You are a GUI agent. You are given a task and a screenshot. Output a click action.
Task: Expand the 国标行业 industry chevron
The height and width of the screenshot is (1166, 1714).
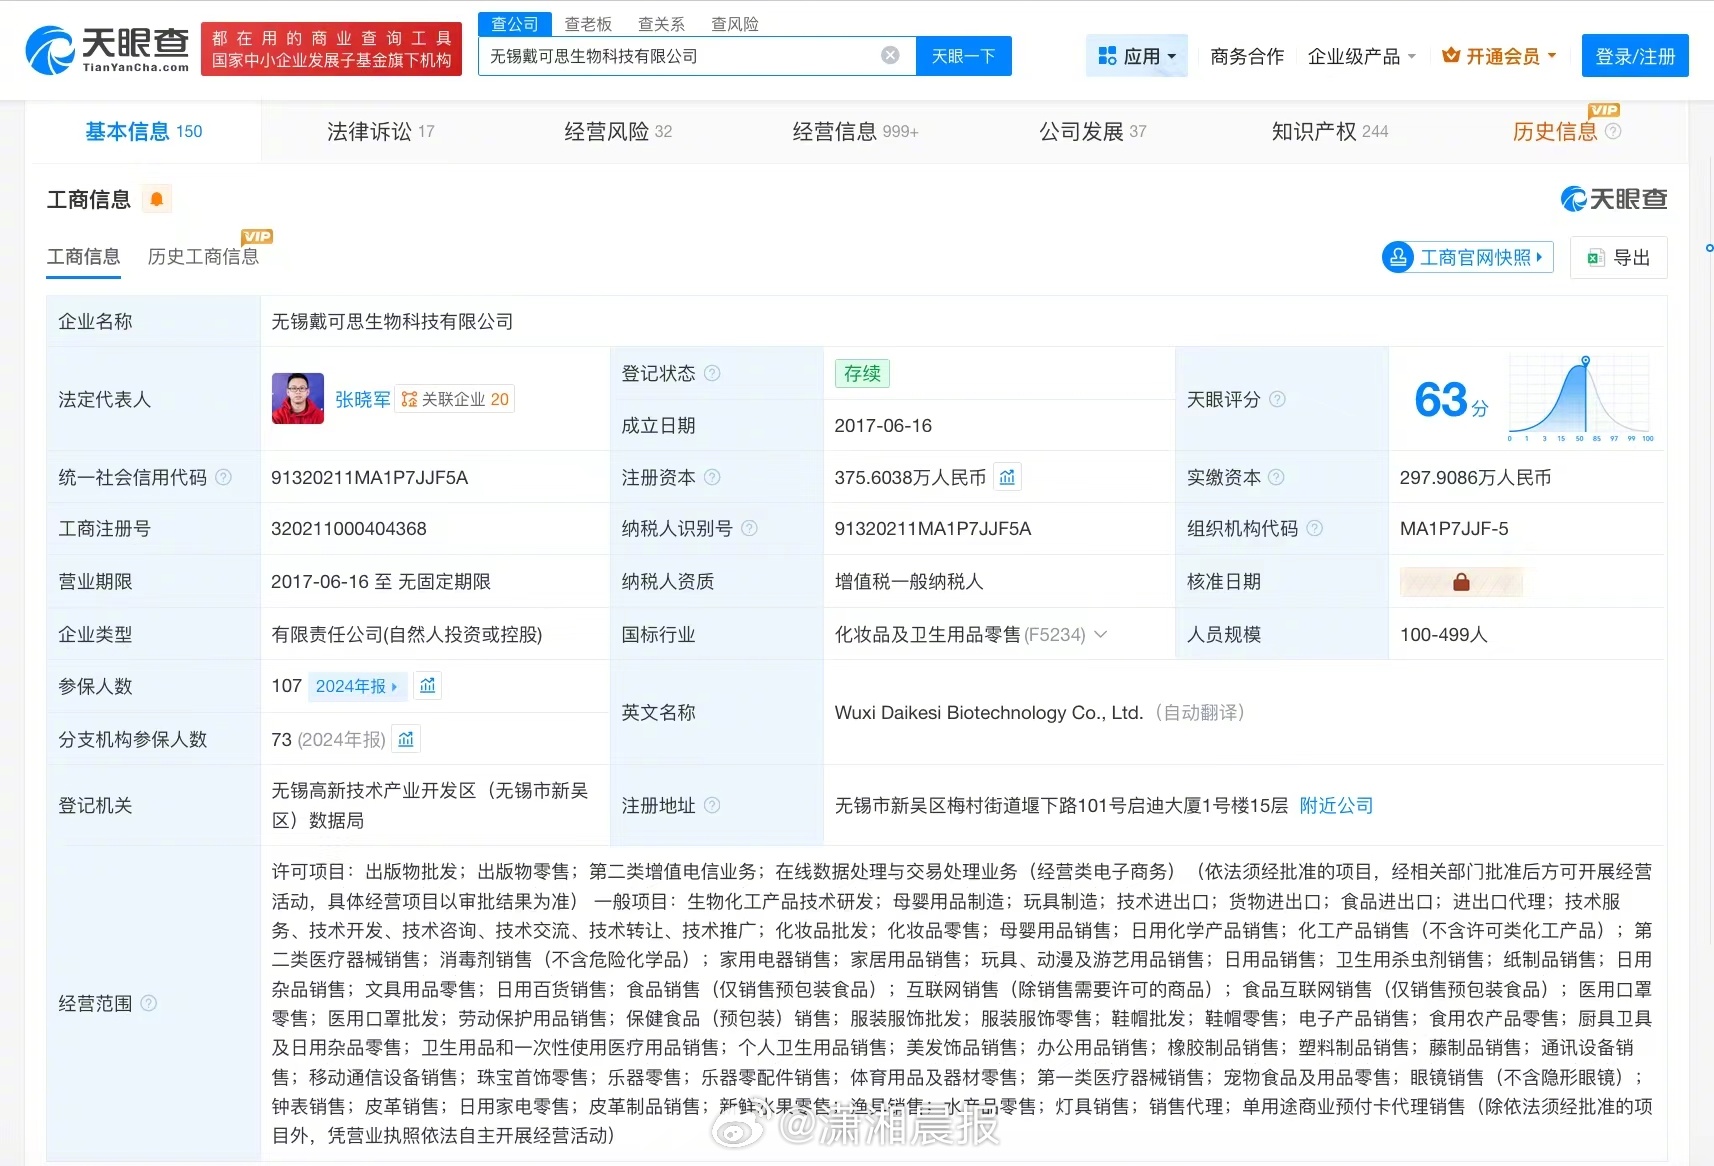(1101, 634)
